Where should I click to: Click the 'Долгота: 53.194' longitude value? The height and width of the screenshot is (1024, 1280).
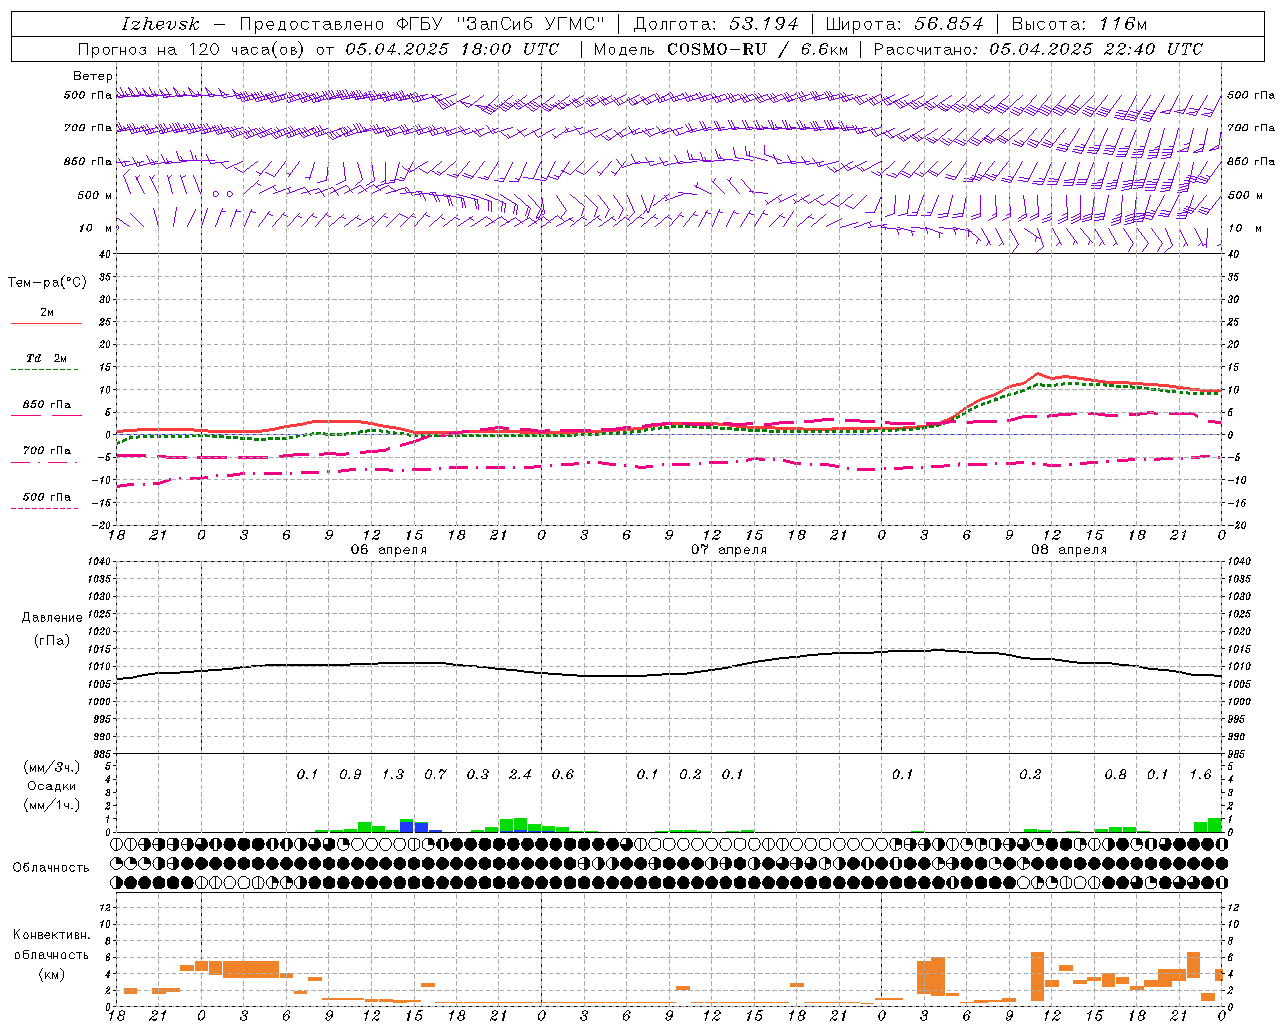click(x=716, y=24)
